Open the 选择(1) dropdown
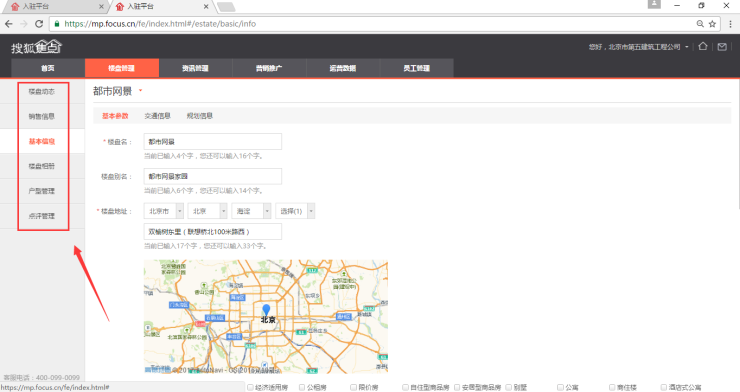This screenshot has height=392, width=740. (x=295, y=211)
